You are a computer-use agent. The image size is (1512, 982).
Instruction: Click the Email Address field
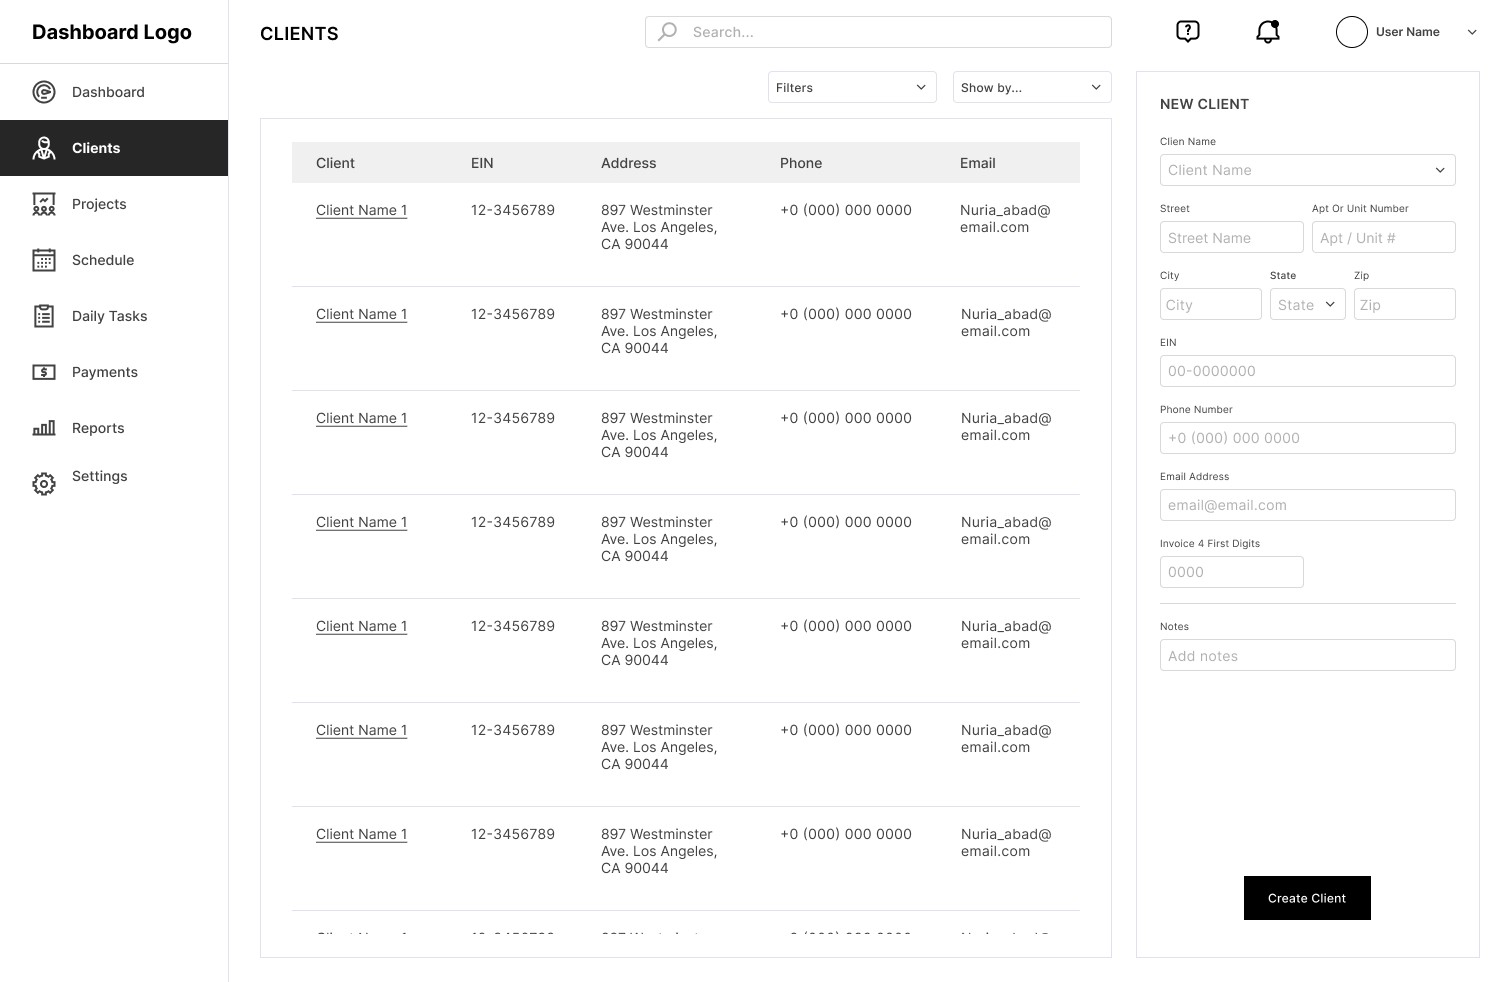coord(1307,505)
